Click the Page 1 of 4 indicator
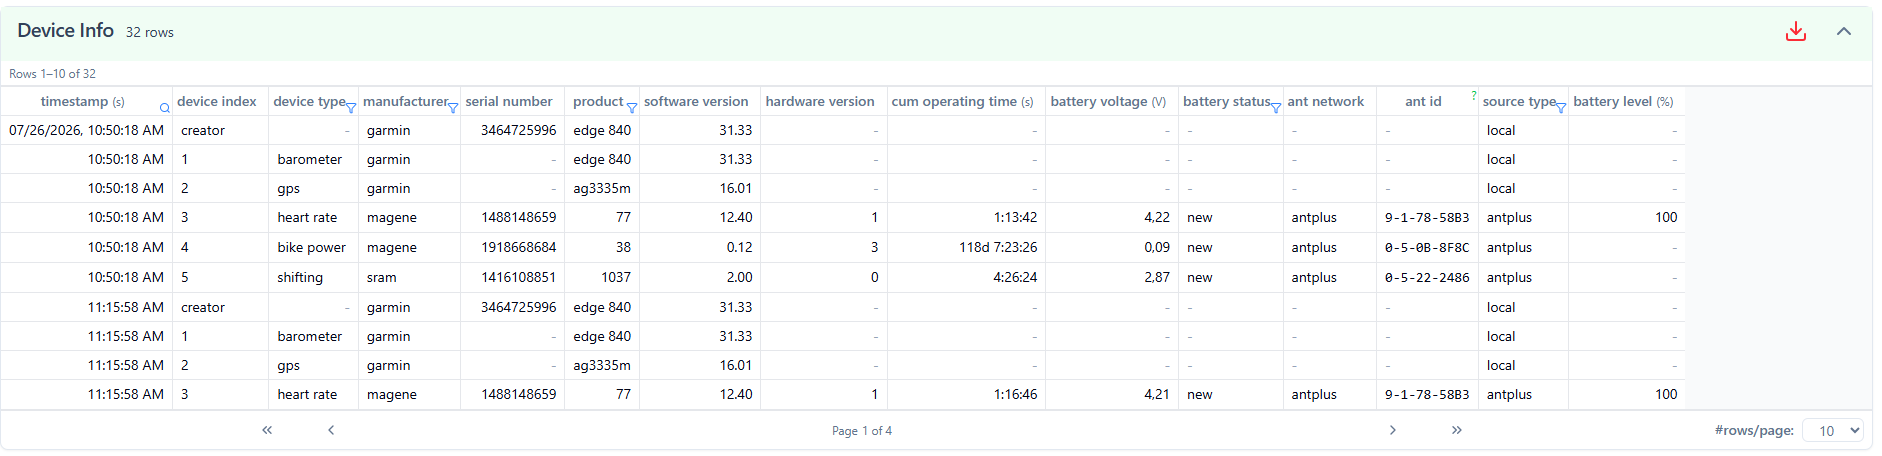Image resolution: width=1882 pixels, height=456 pixels. [x=862, y=431]
